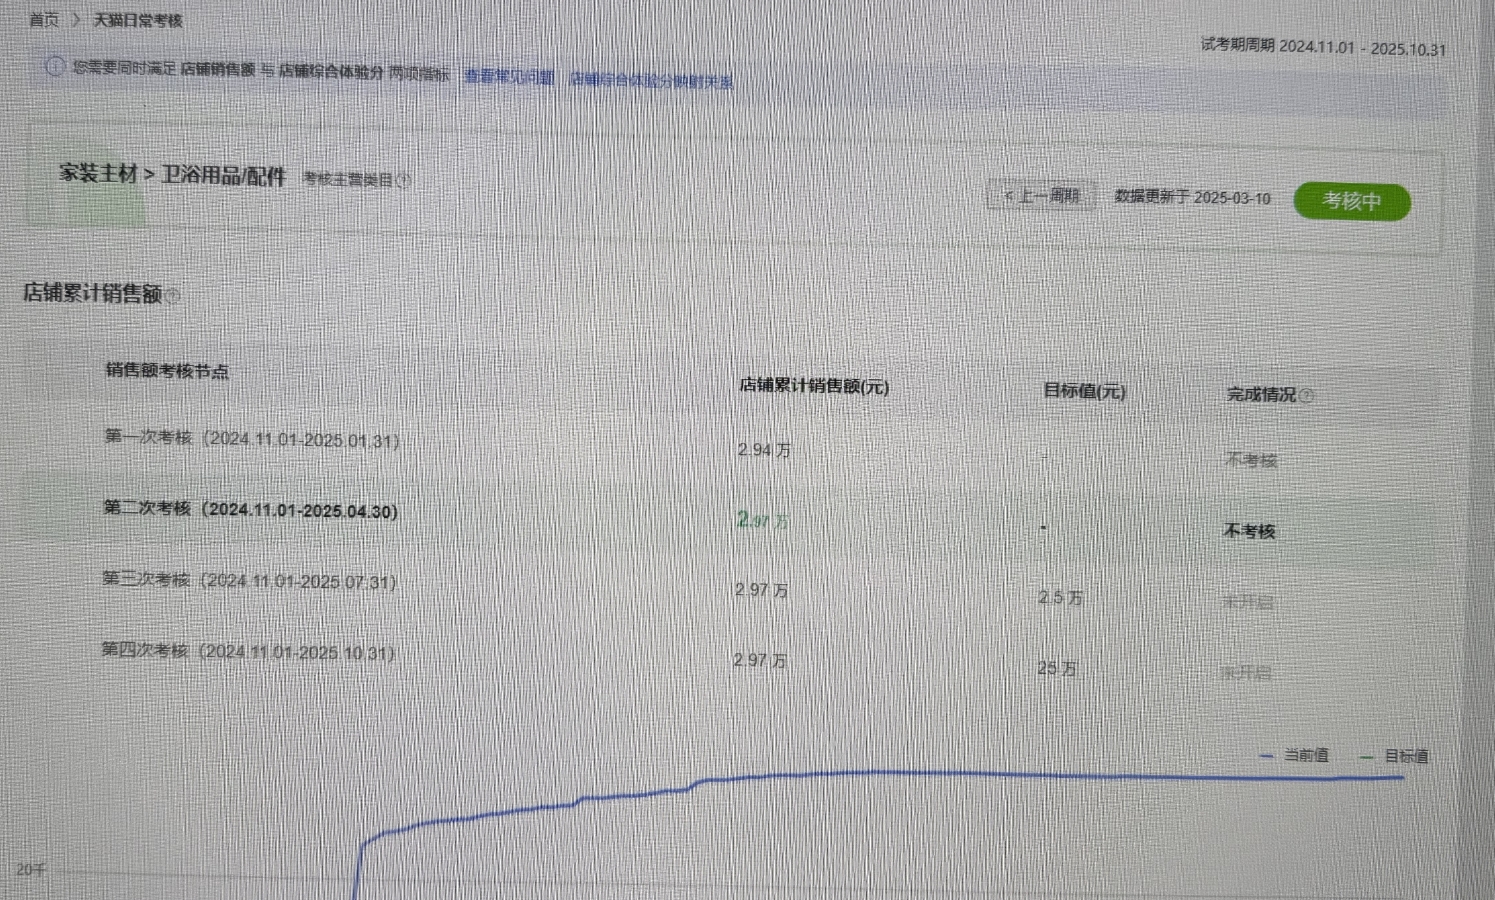Select the 第三次考核 row
1495x900 pixels.
(249, 581)
